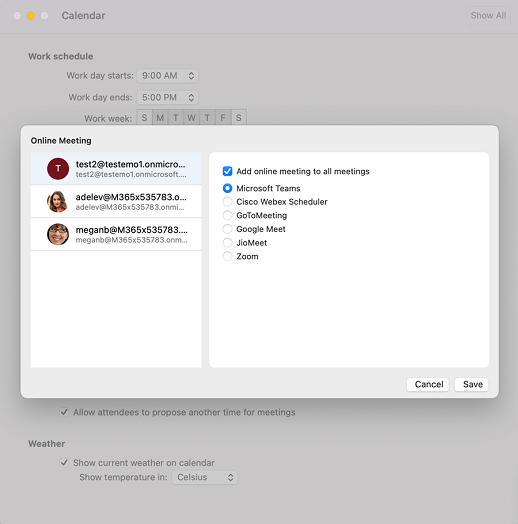This screenshot has height=524, width=518.
Task: Select Microsoft Teams radio button
Action: 227,188
